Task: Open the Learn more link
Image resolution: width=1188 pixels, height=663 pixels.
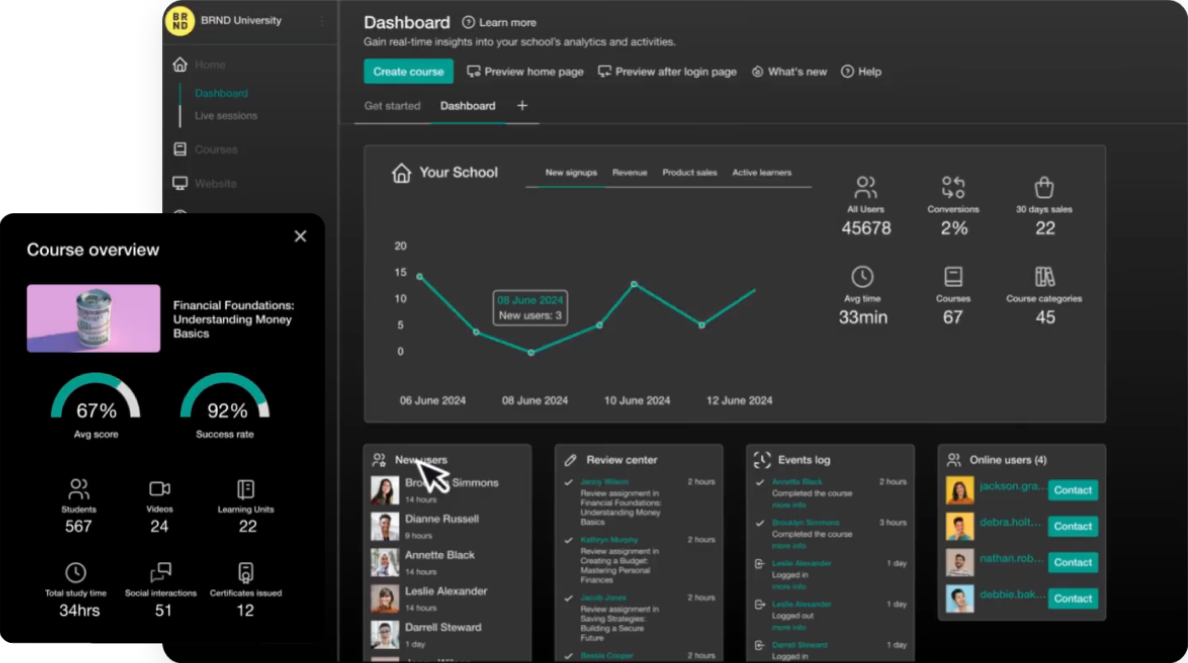Action: (x=499, y=22)
